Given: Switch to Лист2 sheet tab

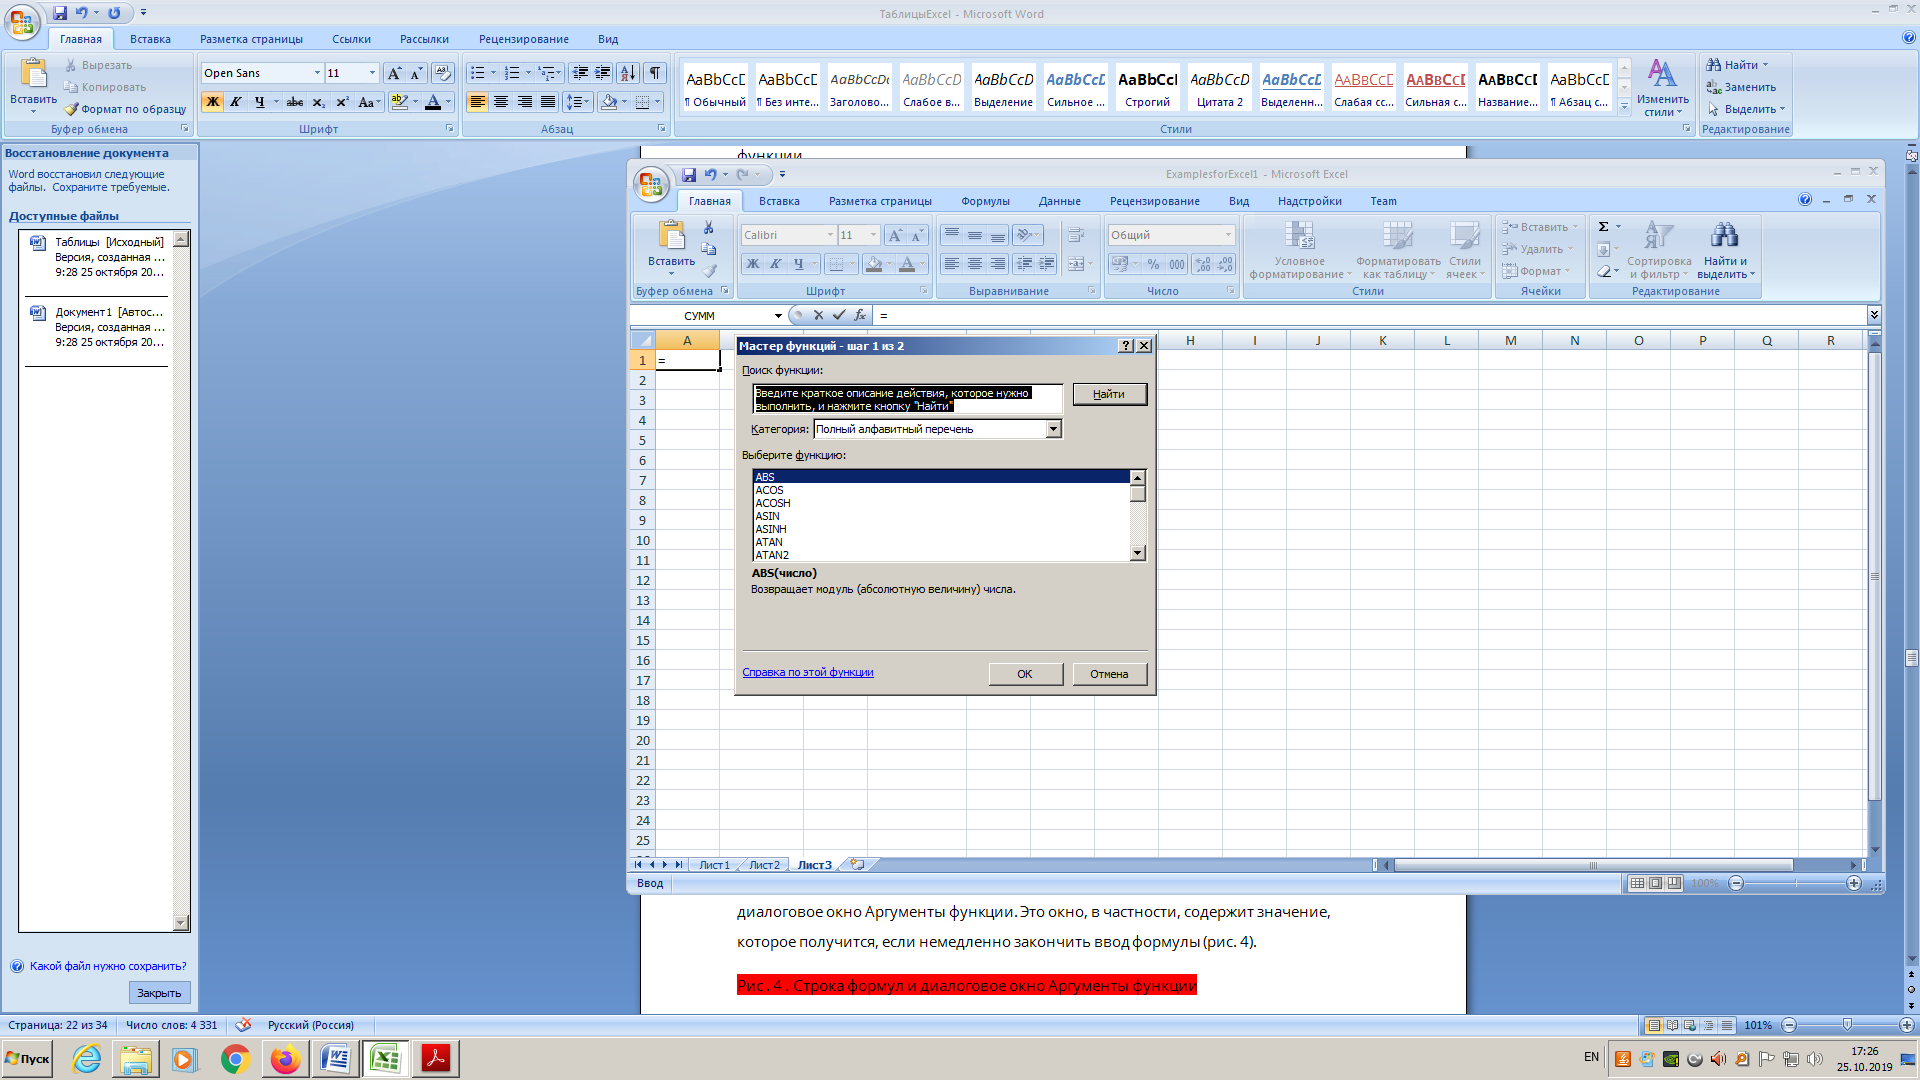Looking at the screenshot, I should click(764, 865).
